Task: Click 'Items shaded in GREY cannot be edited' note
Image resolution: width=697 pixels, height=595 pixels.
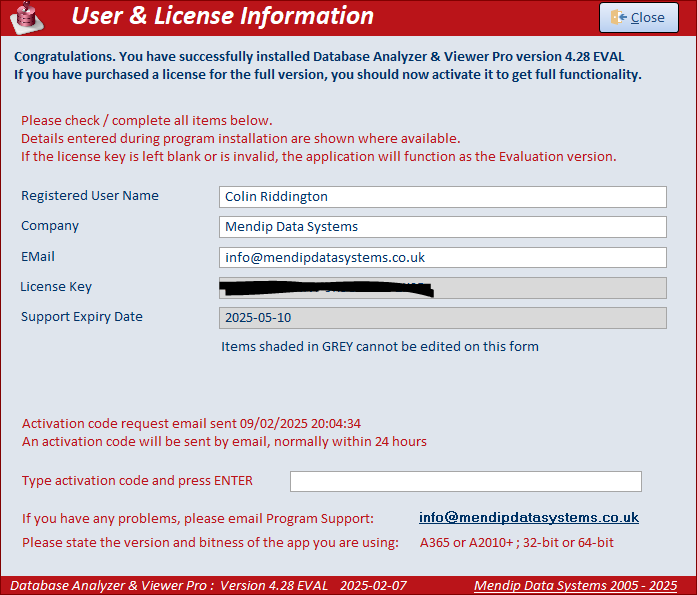Action: [x=380, y=347]
